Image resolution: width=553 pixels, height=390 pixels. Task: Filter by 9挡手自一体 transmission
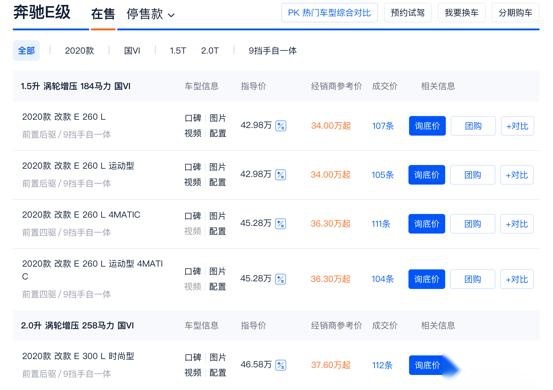pos(272,51)
